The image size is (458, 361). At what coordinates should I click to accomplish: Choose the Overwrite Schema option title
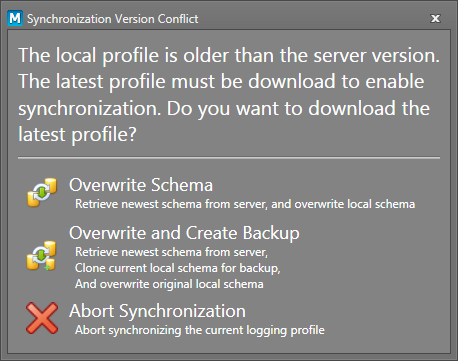click(x=141, y=185)
